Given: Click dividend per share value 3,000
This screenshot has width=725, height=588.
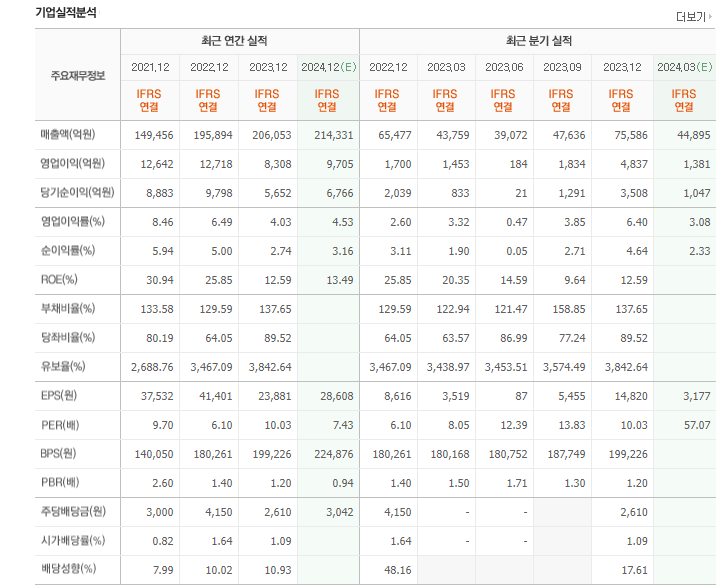Looking at the screenshot, I should click(x=160, y=513).
